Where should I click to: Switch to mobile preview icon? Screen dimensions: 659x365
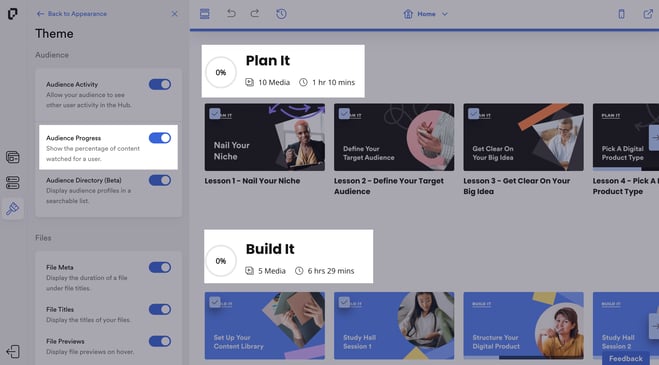[621, 14]
